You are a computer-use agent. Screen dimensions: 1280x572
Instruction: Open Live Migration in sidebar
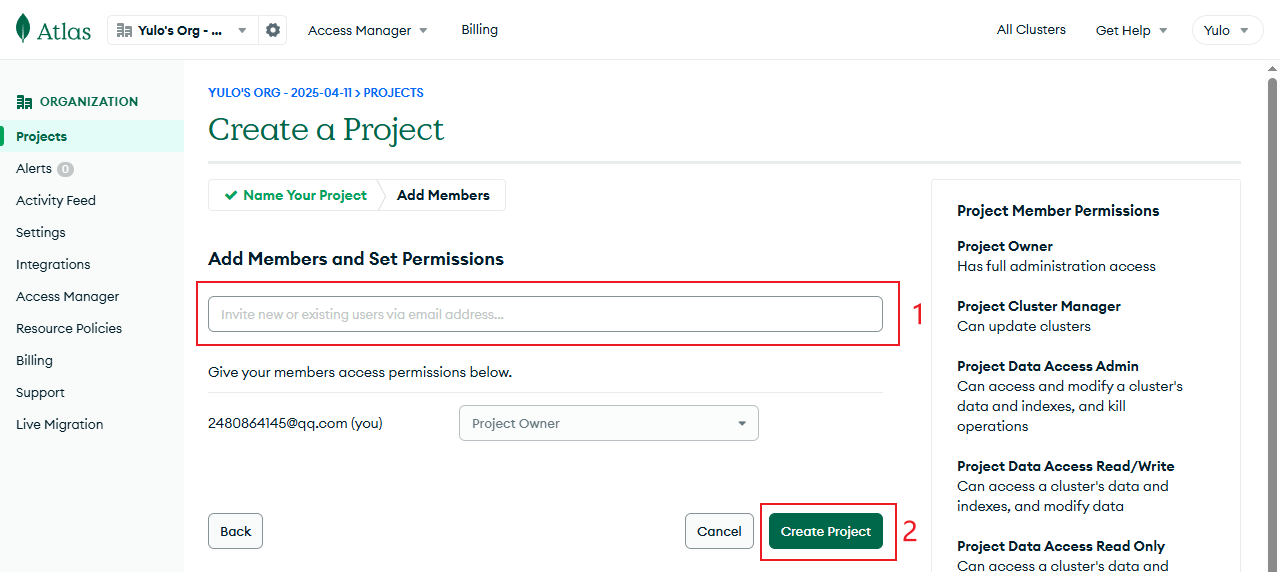60,425
